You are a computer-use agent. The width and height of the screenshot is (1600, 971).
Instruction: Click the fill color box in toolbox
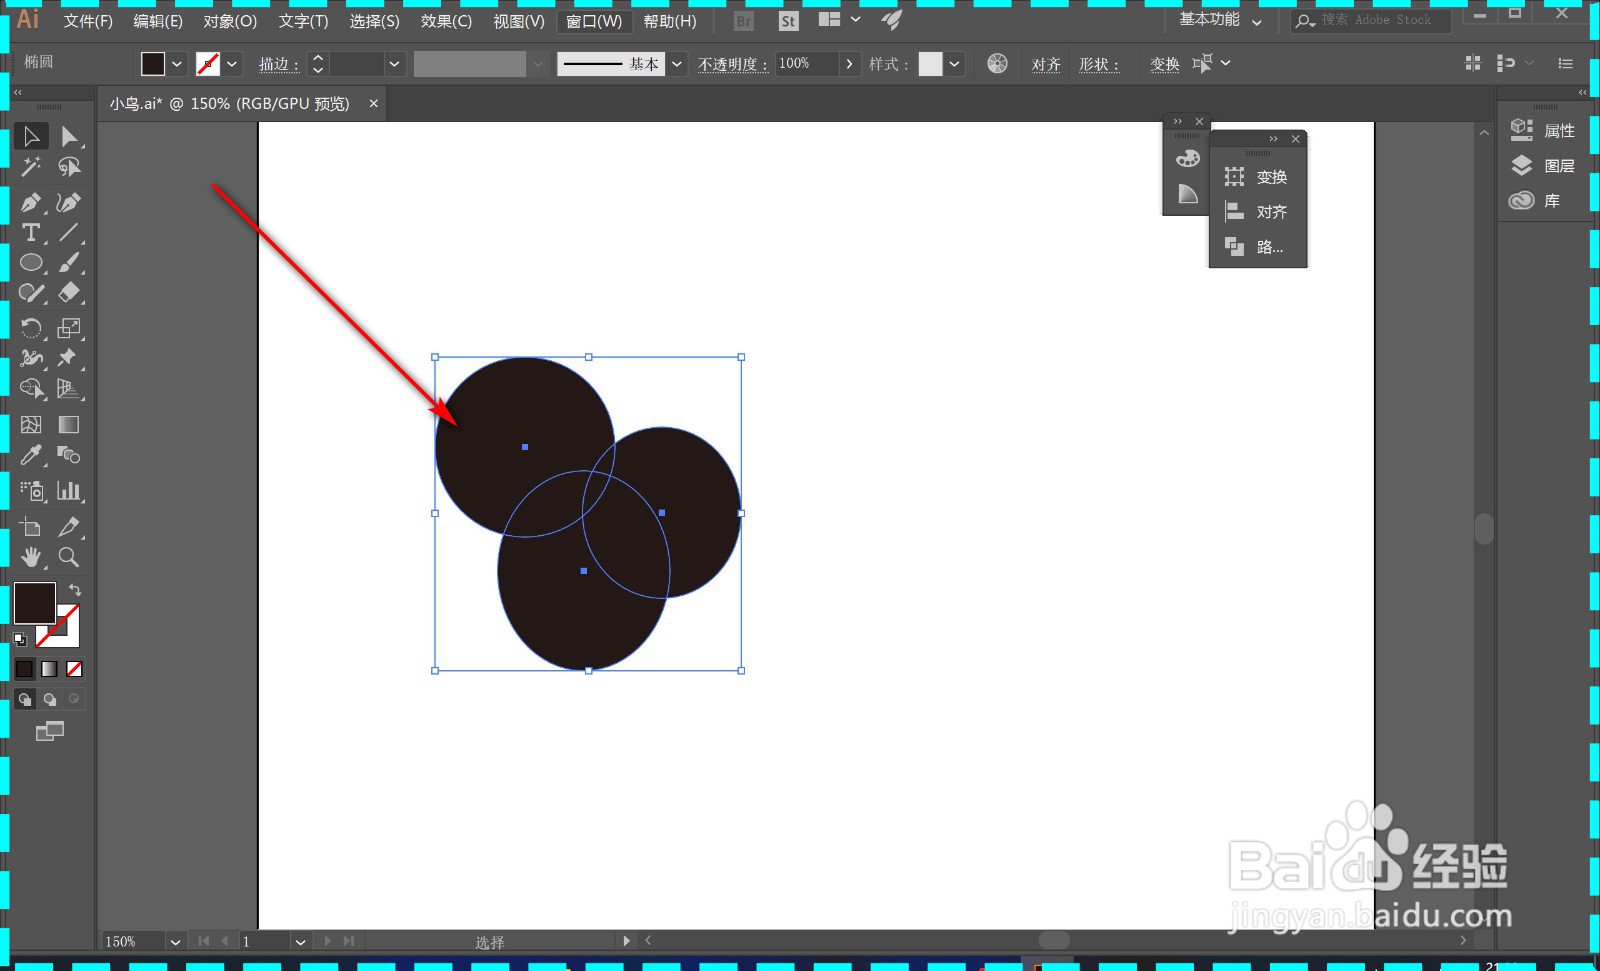pyautogui.click(x=34, y=604)
